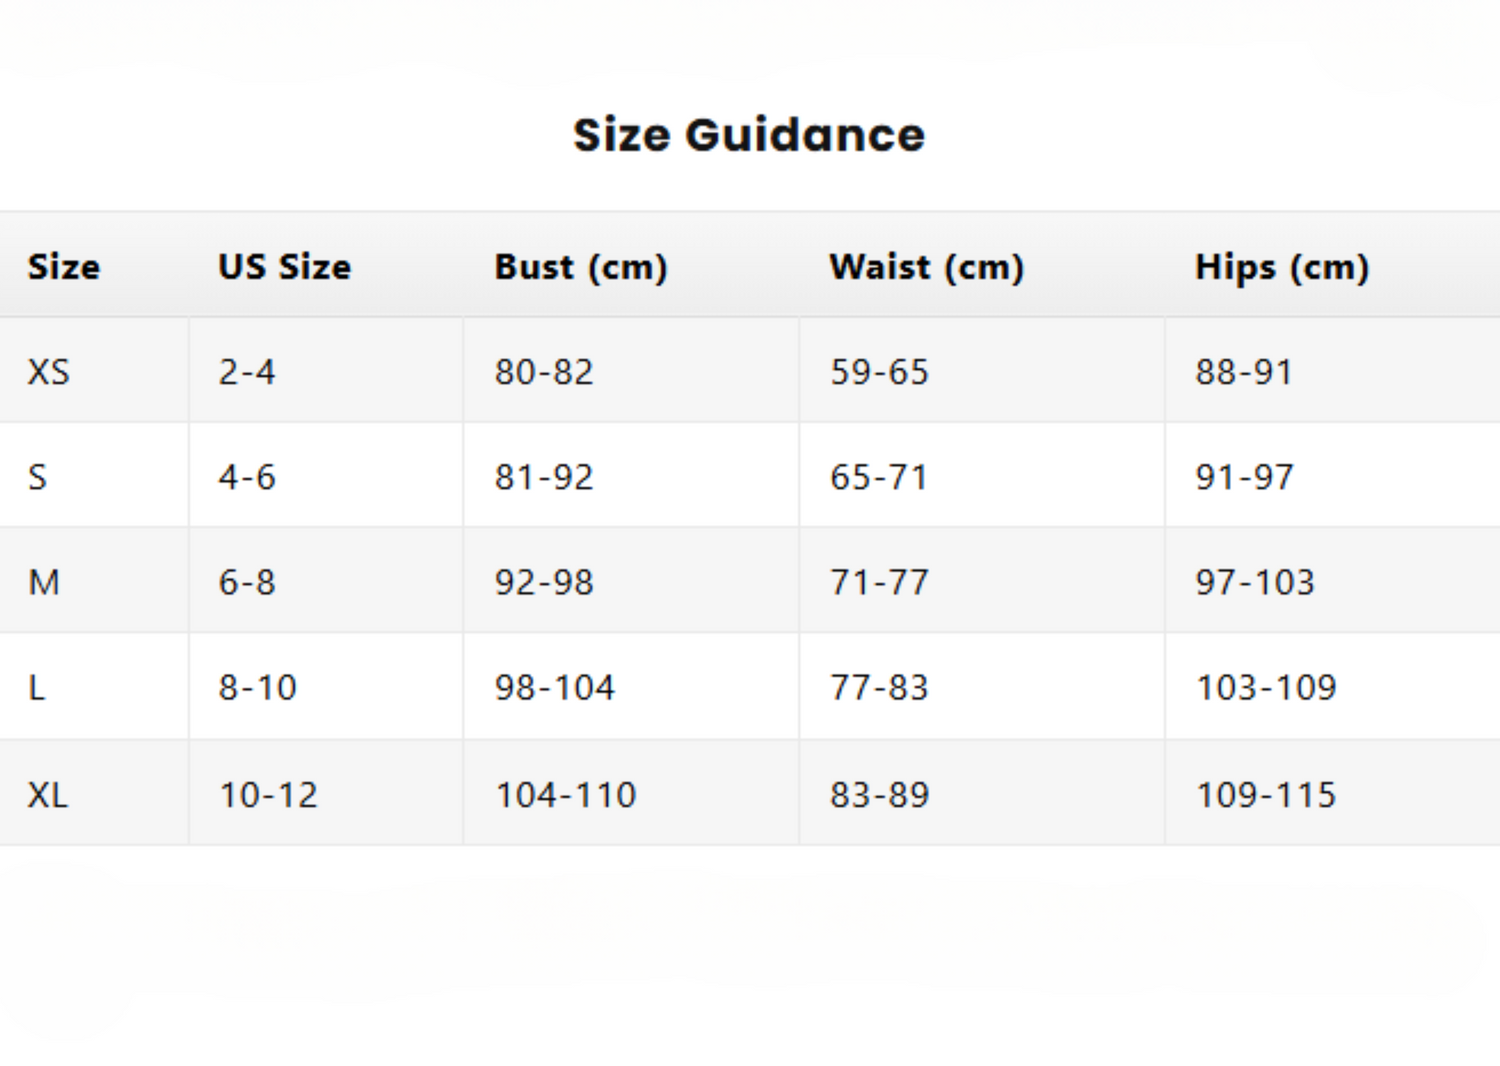The image size is (1500, 1066).
Task: Click the Size Guidance heading
Action: (749, 135)
